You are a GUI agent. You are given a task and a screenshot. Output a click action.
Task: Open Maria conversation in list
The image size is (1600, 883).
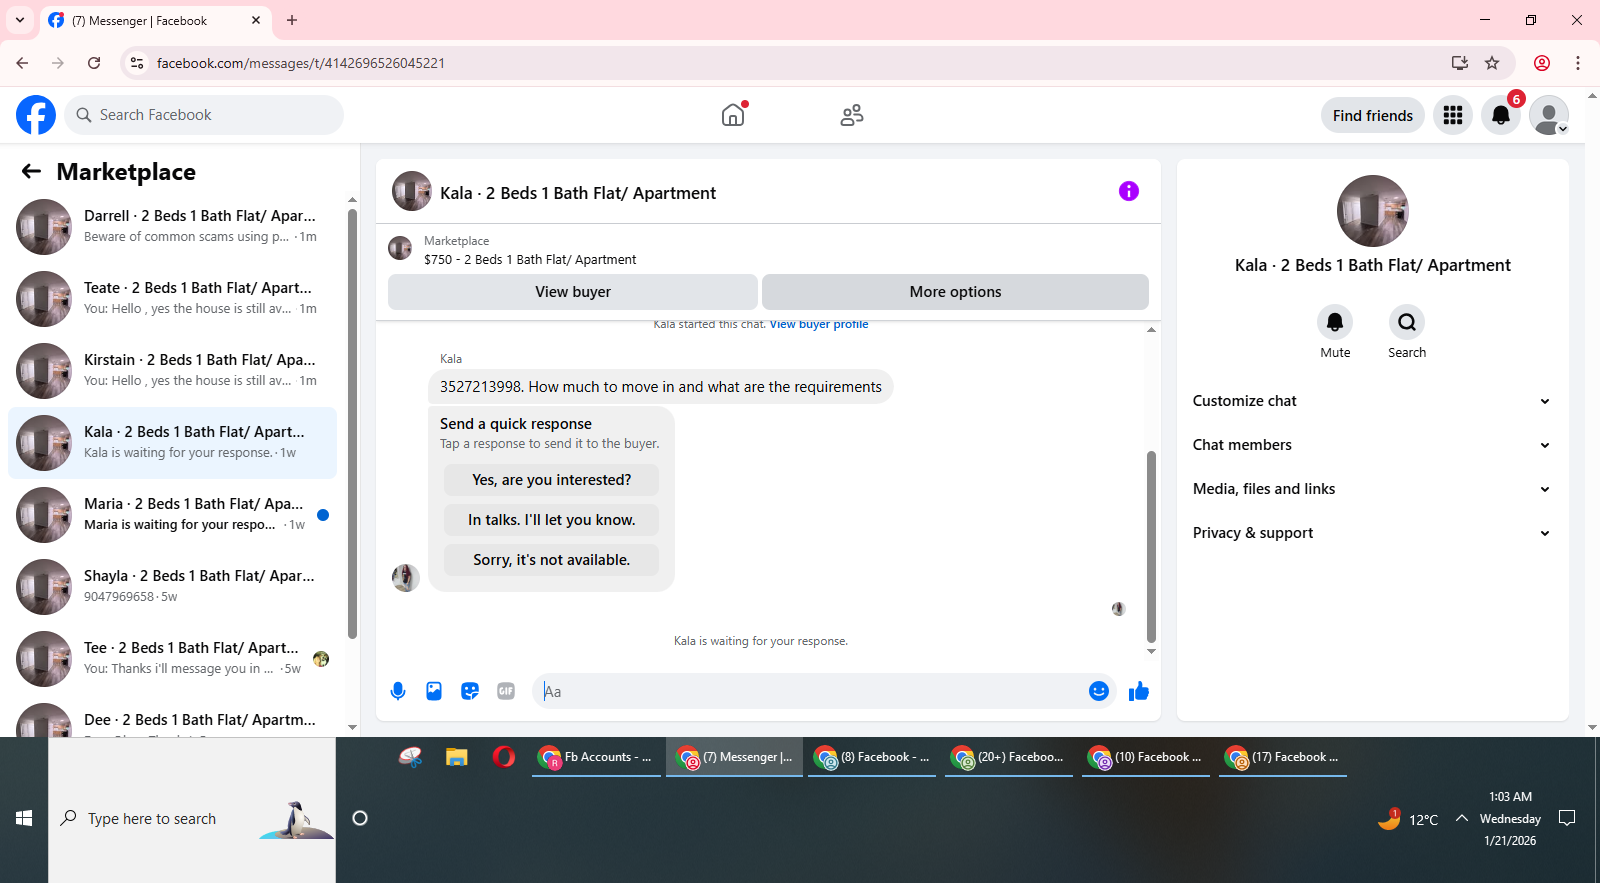tap(172, 515)
